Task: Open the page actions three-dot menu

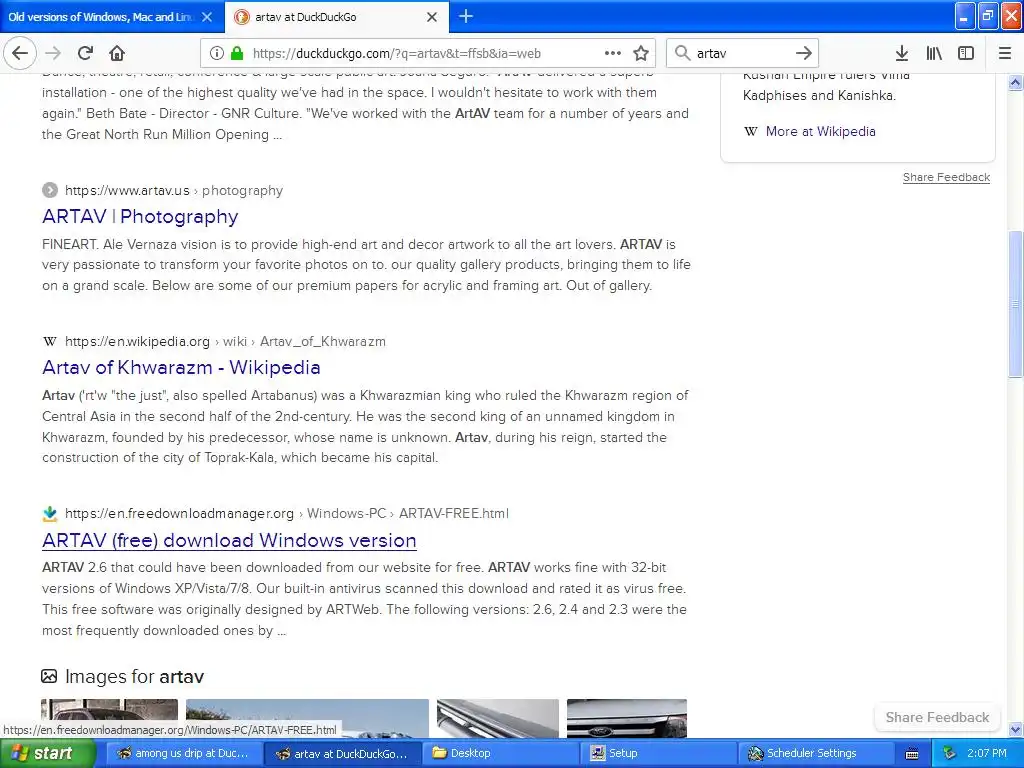Action: tap(613, 53)
